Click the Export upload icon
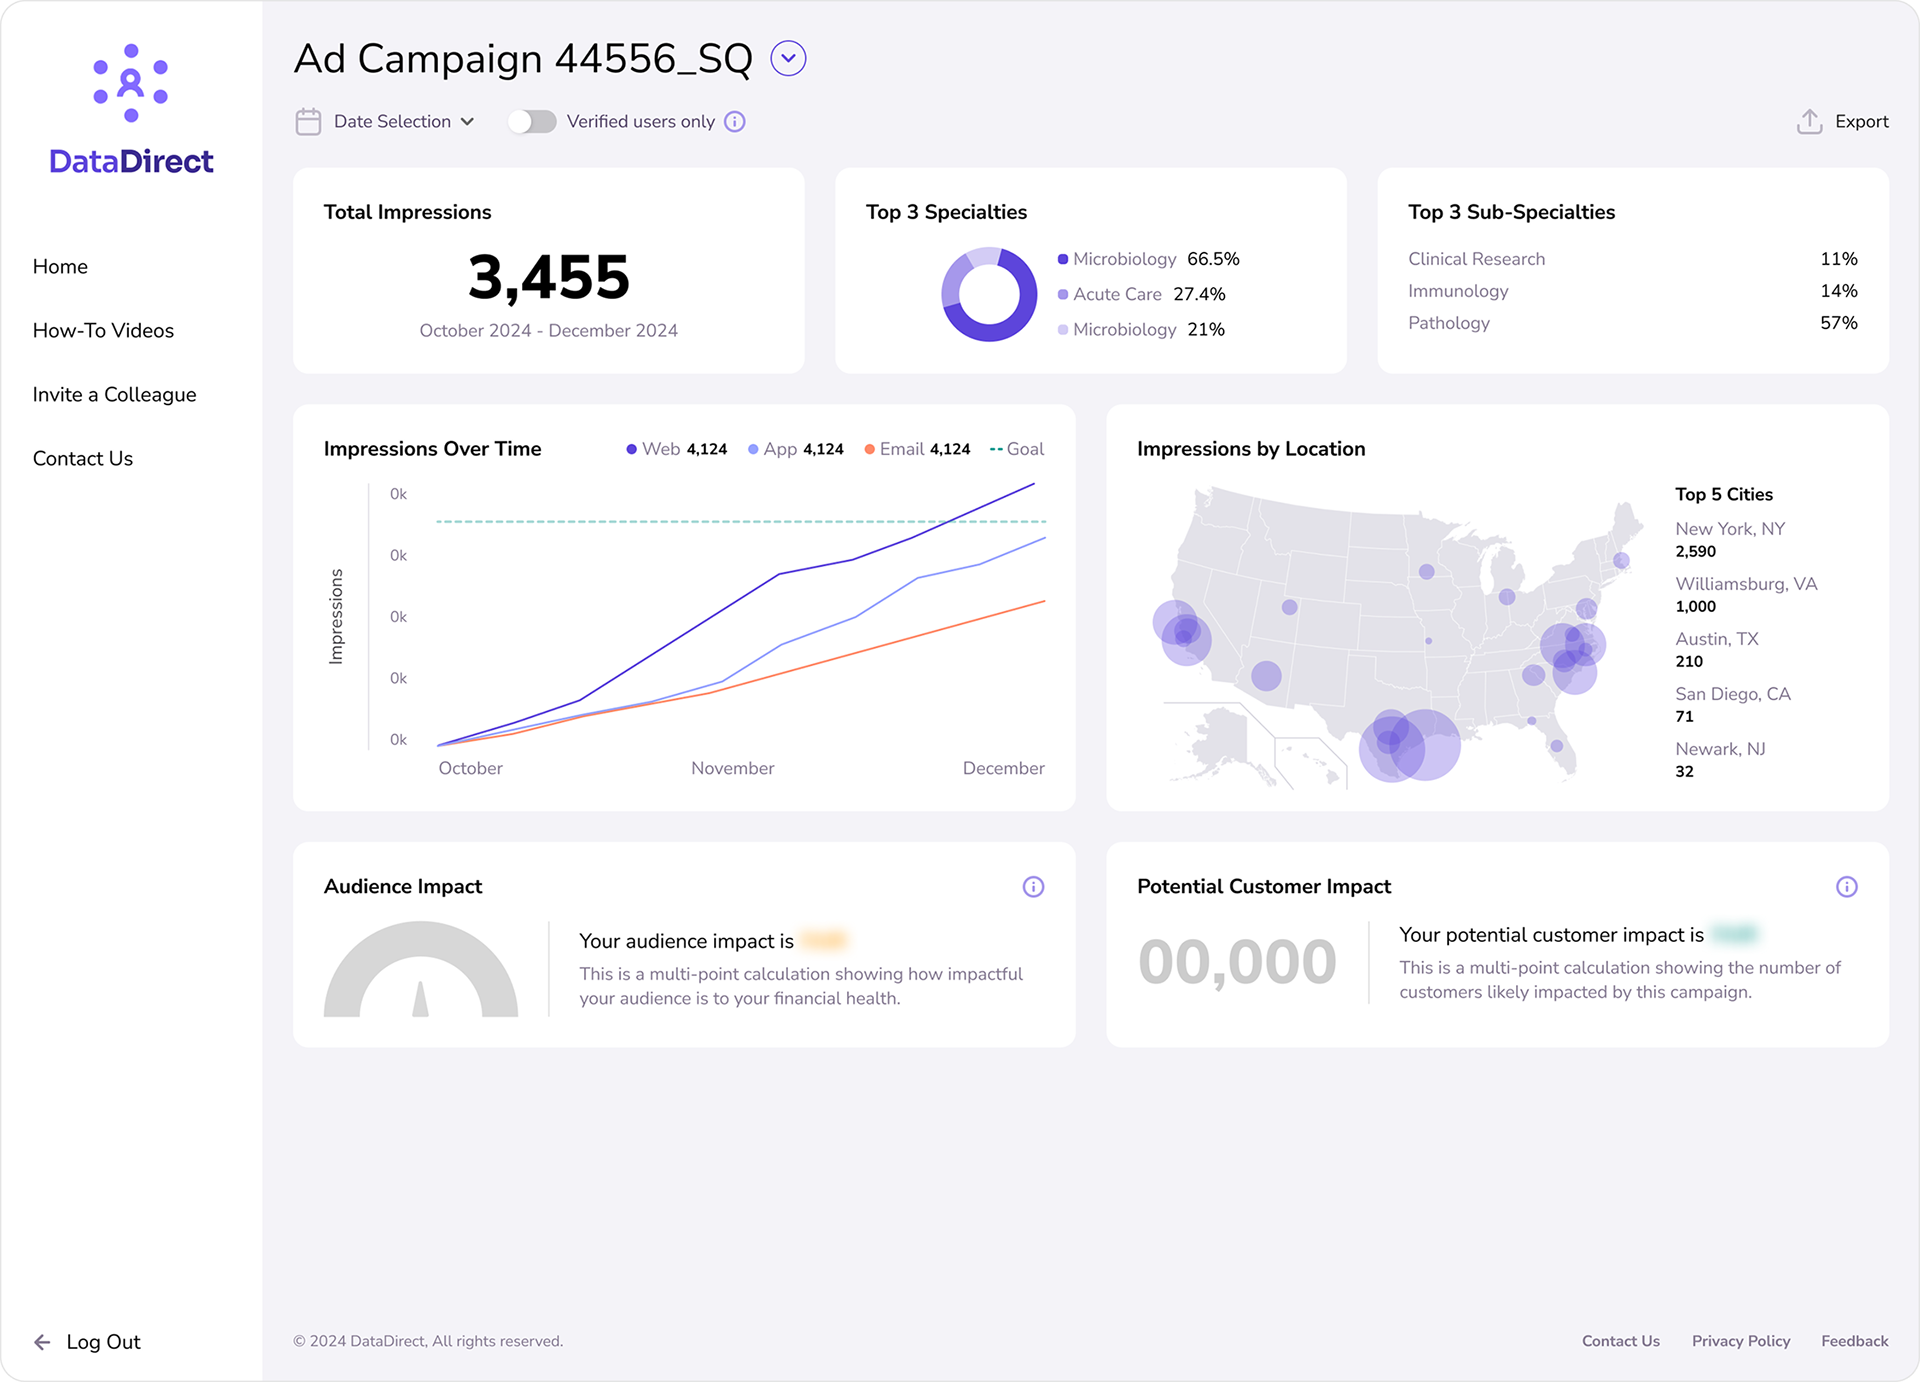The image size is (1920, 1382). click(1809, 122)
